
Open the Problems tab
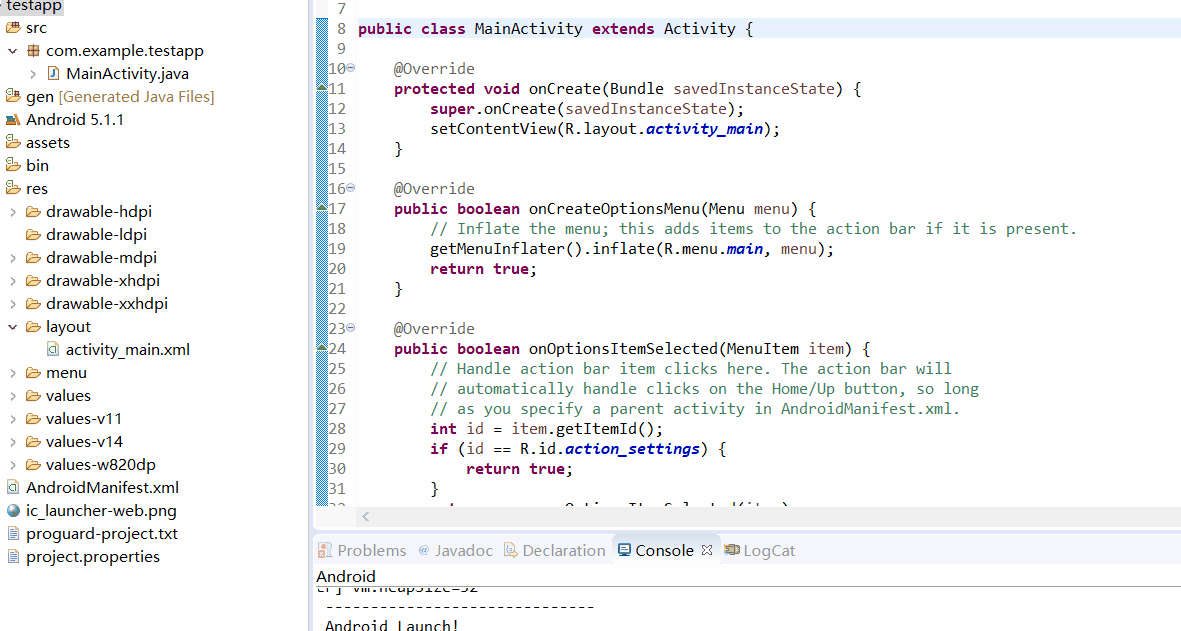tap(362, 550)
